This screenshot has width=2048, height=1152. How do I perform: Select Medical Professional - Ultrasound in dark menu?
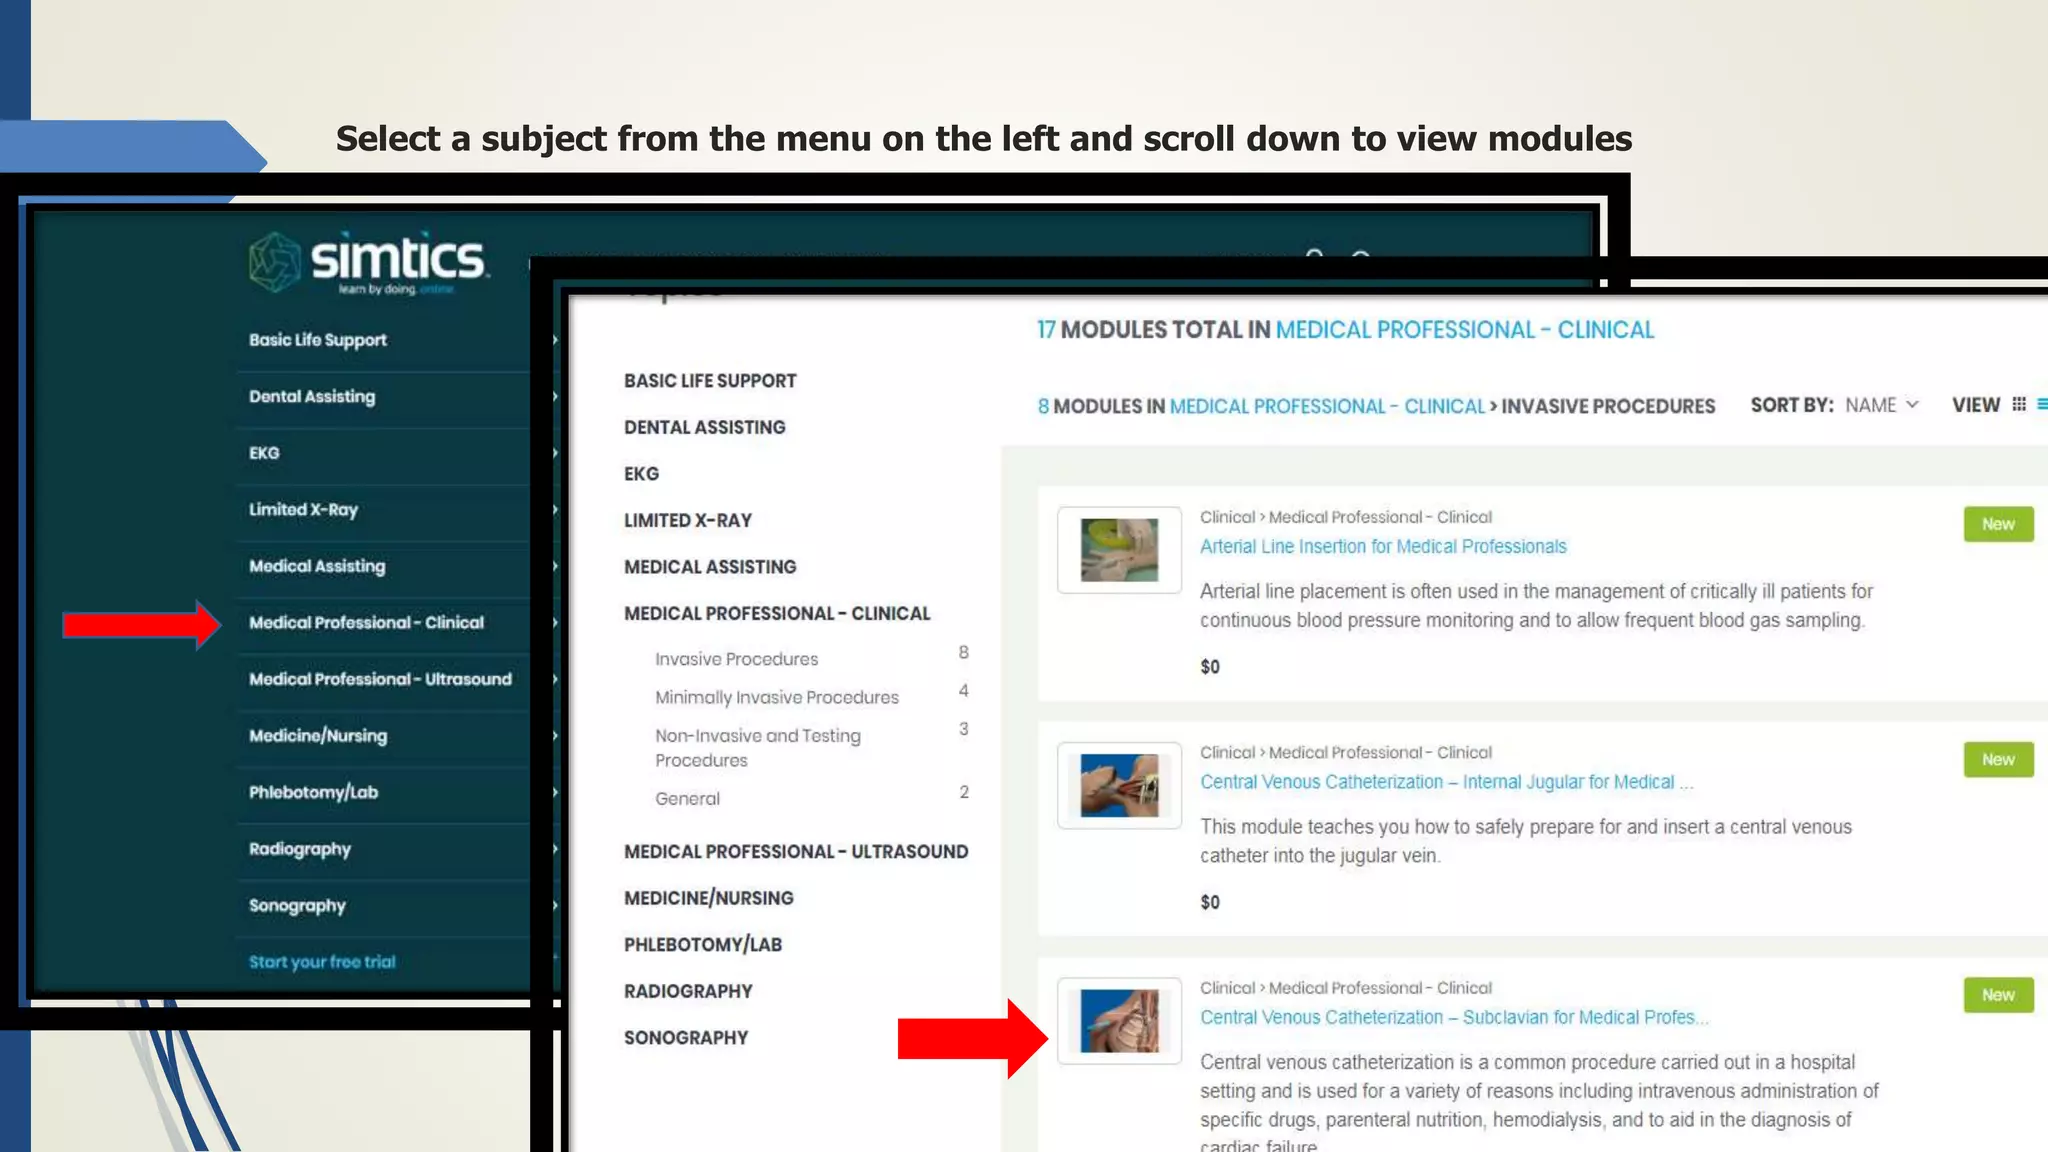click(380, 679)
